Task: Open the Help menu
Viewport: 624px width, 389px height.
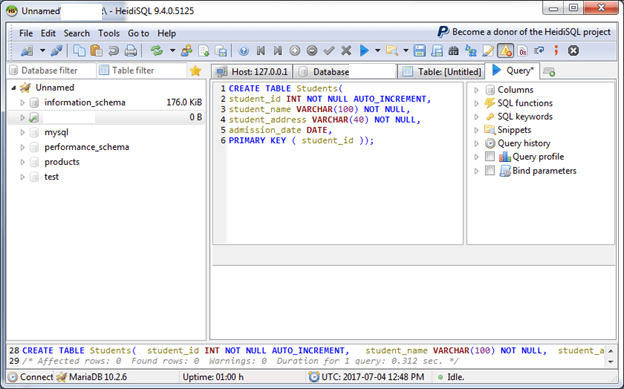Action: pos(166,33)
